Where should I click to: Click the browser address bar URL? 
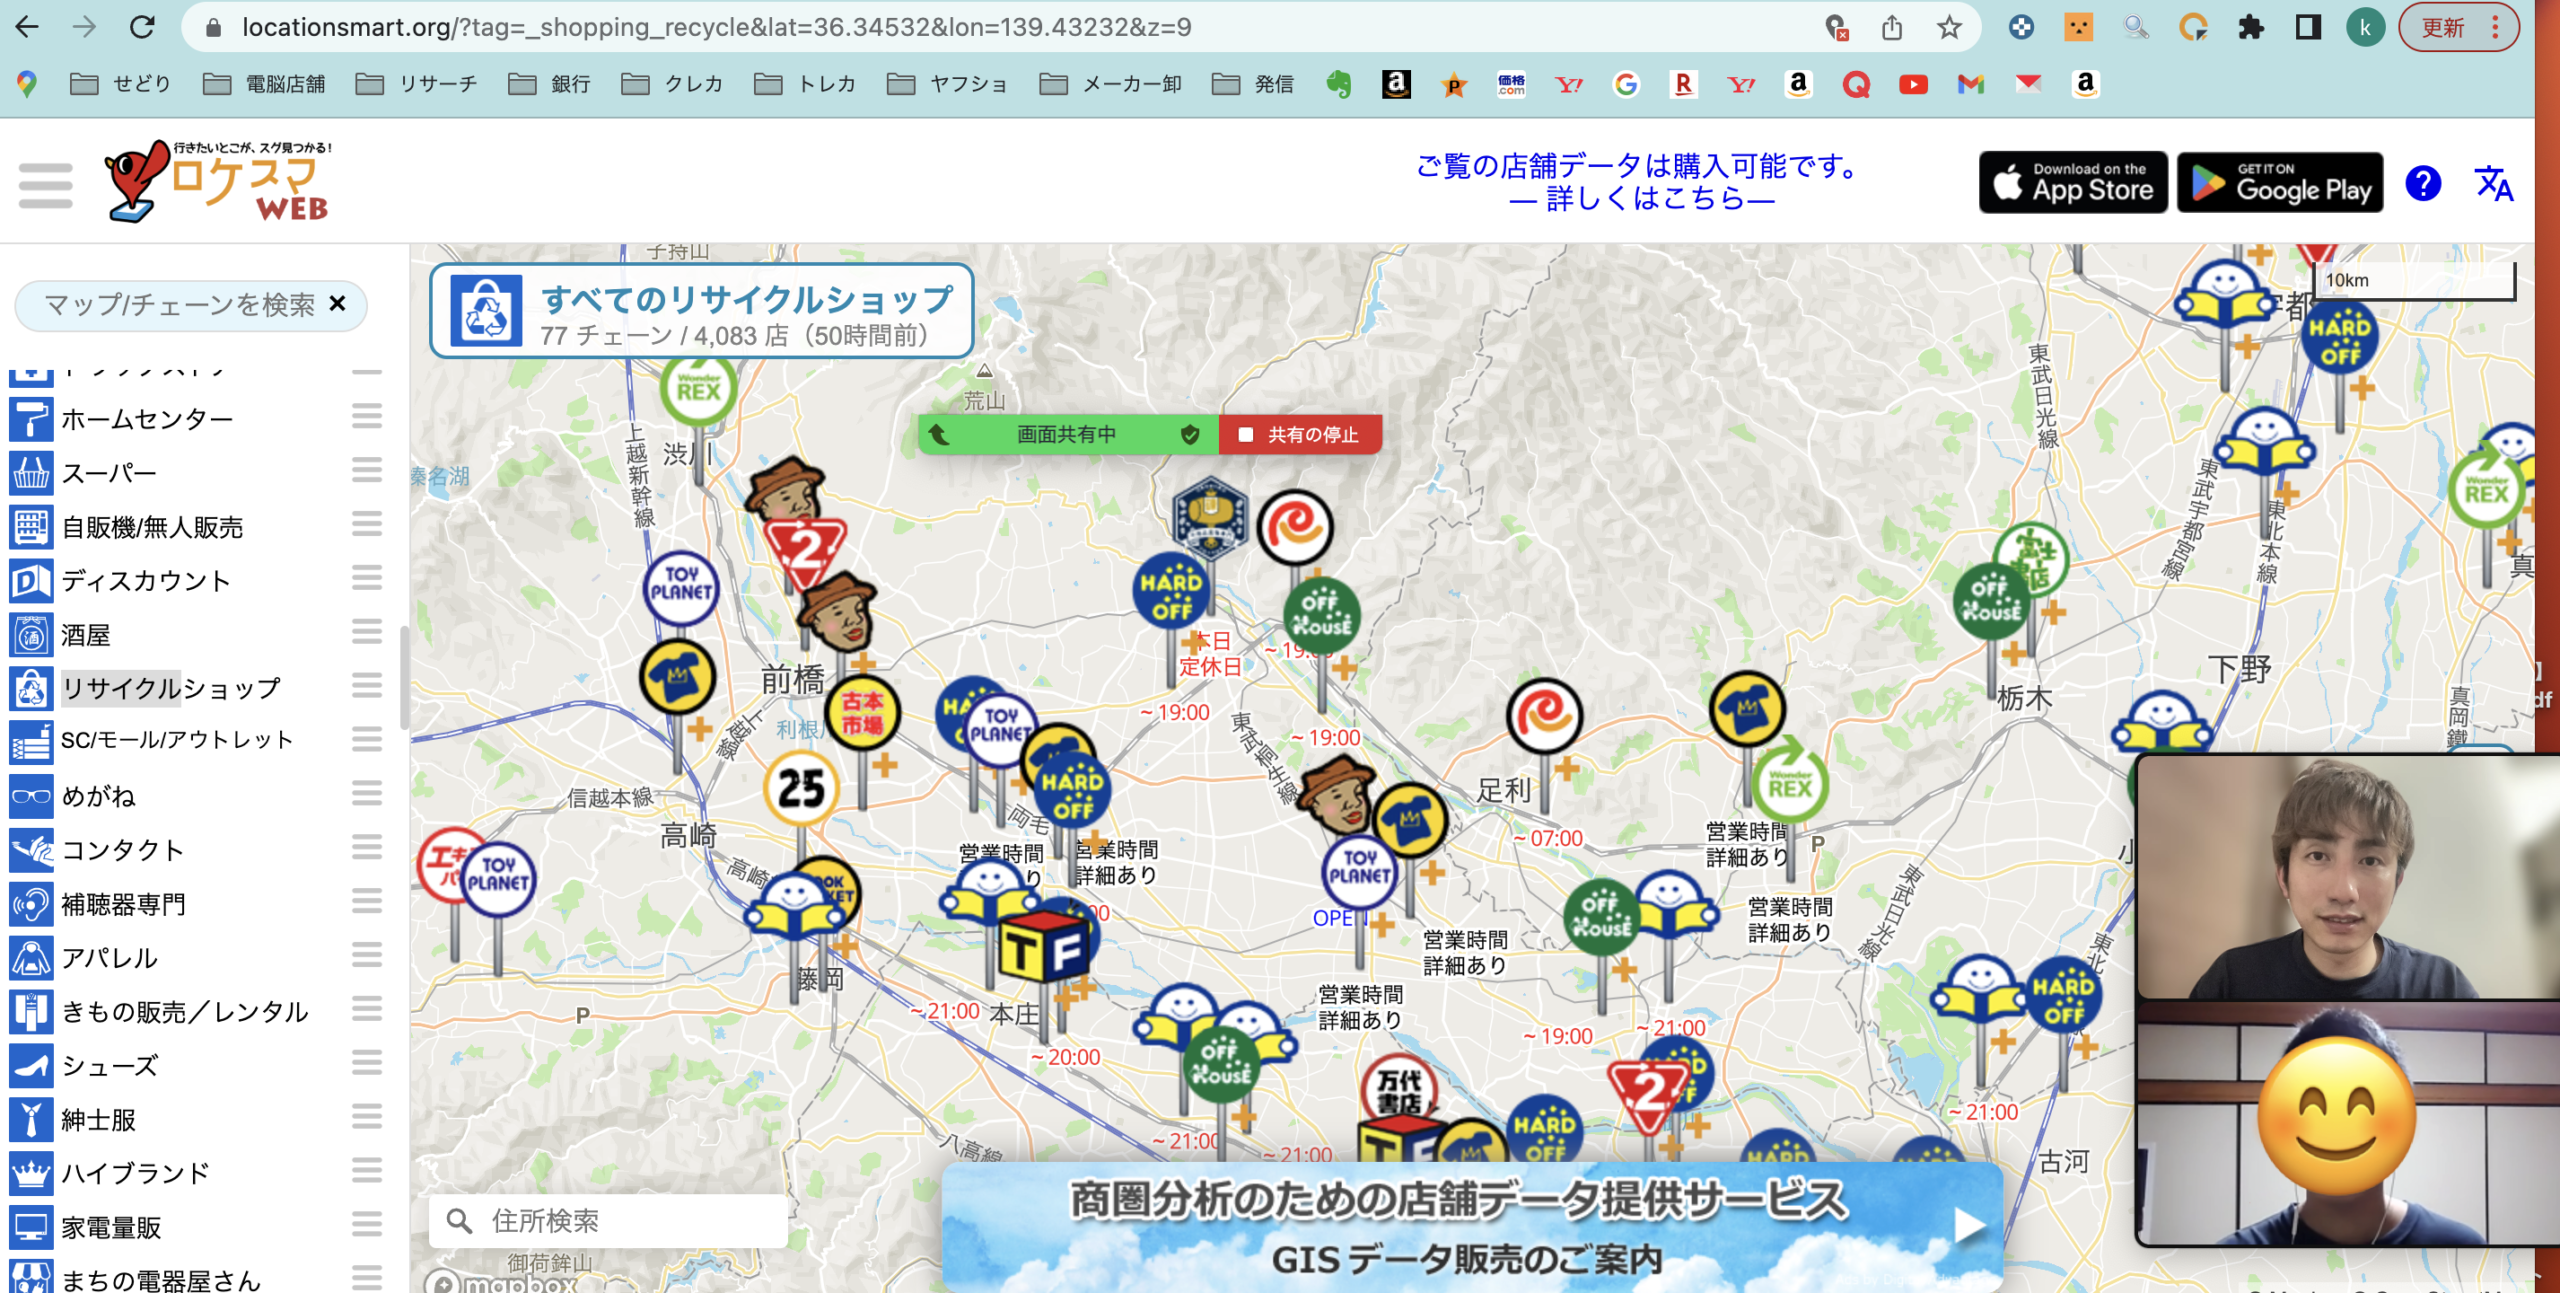[x=716, y=27]
